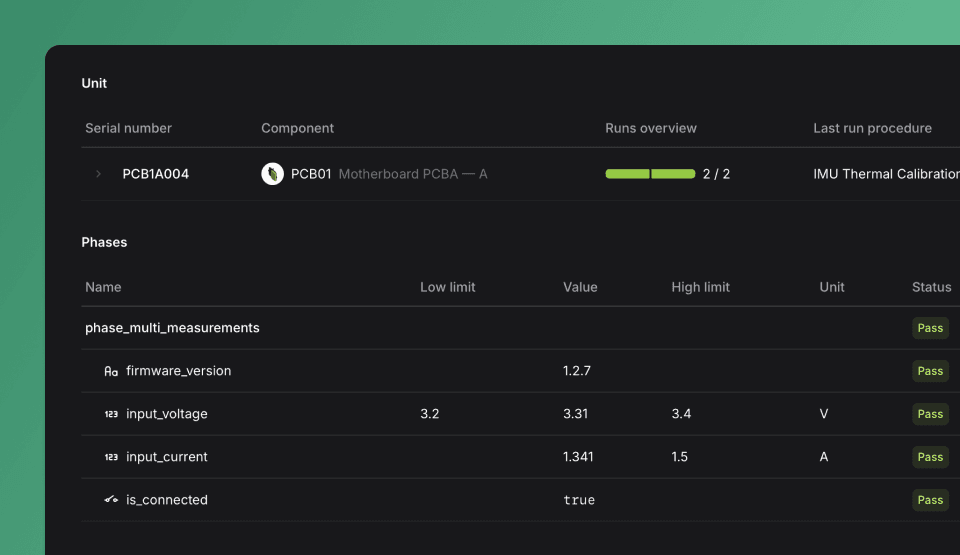Viewport: 960px width, 555px height.
Task: Click the Pass badge for phase_multi_measurements
Action: point(931,328)
